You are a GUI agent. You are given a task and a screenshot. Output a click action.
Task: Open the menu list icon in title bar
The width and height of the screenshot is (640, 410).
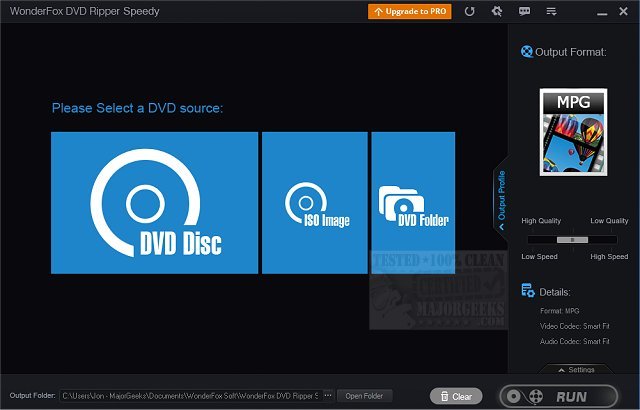(551, 11)
